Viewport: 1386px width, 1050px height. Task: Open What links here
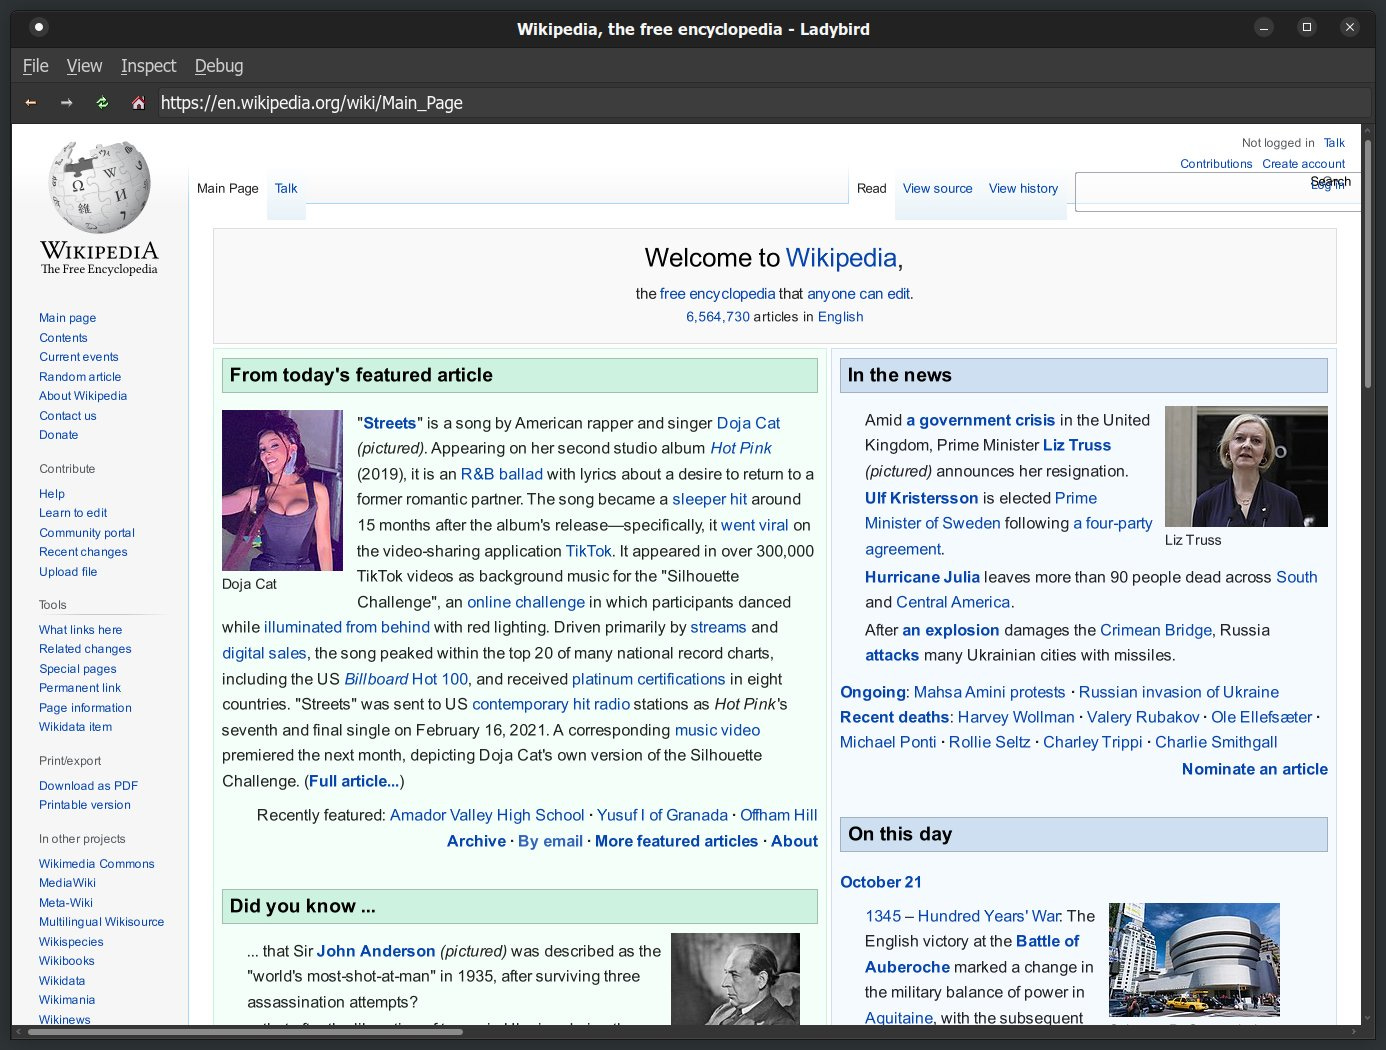(80, 629)
